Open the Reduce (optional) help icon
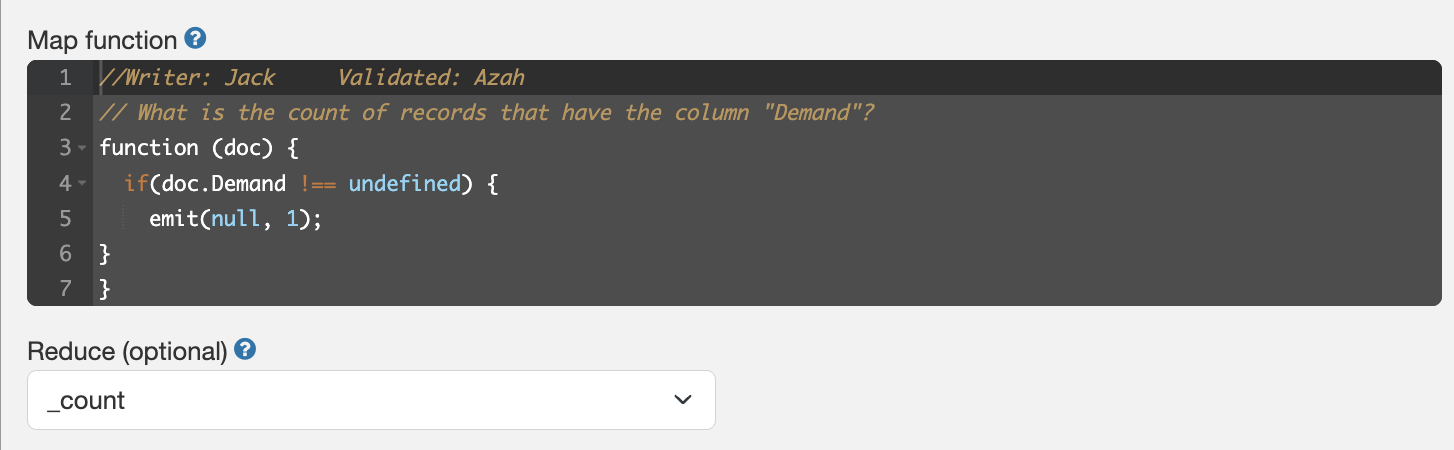Image resolution: width=1454 pixels, height=450 pixels. tap(245, 351)
